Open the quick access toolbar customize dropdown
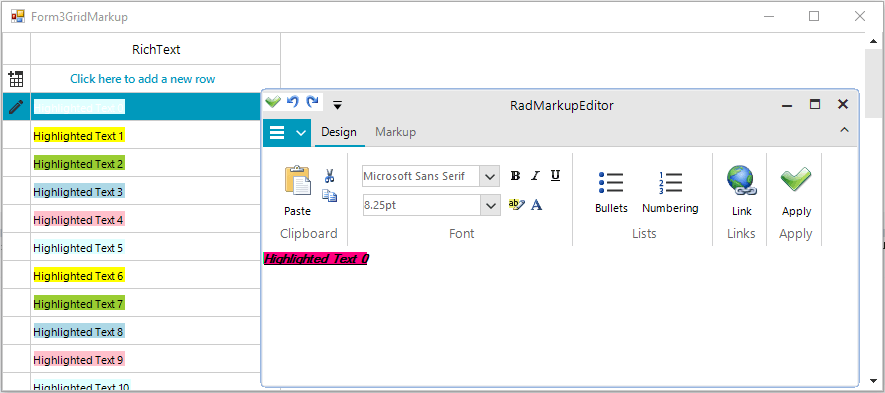The height and width of the screenshot is (393, 885). pos(337,104)
